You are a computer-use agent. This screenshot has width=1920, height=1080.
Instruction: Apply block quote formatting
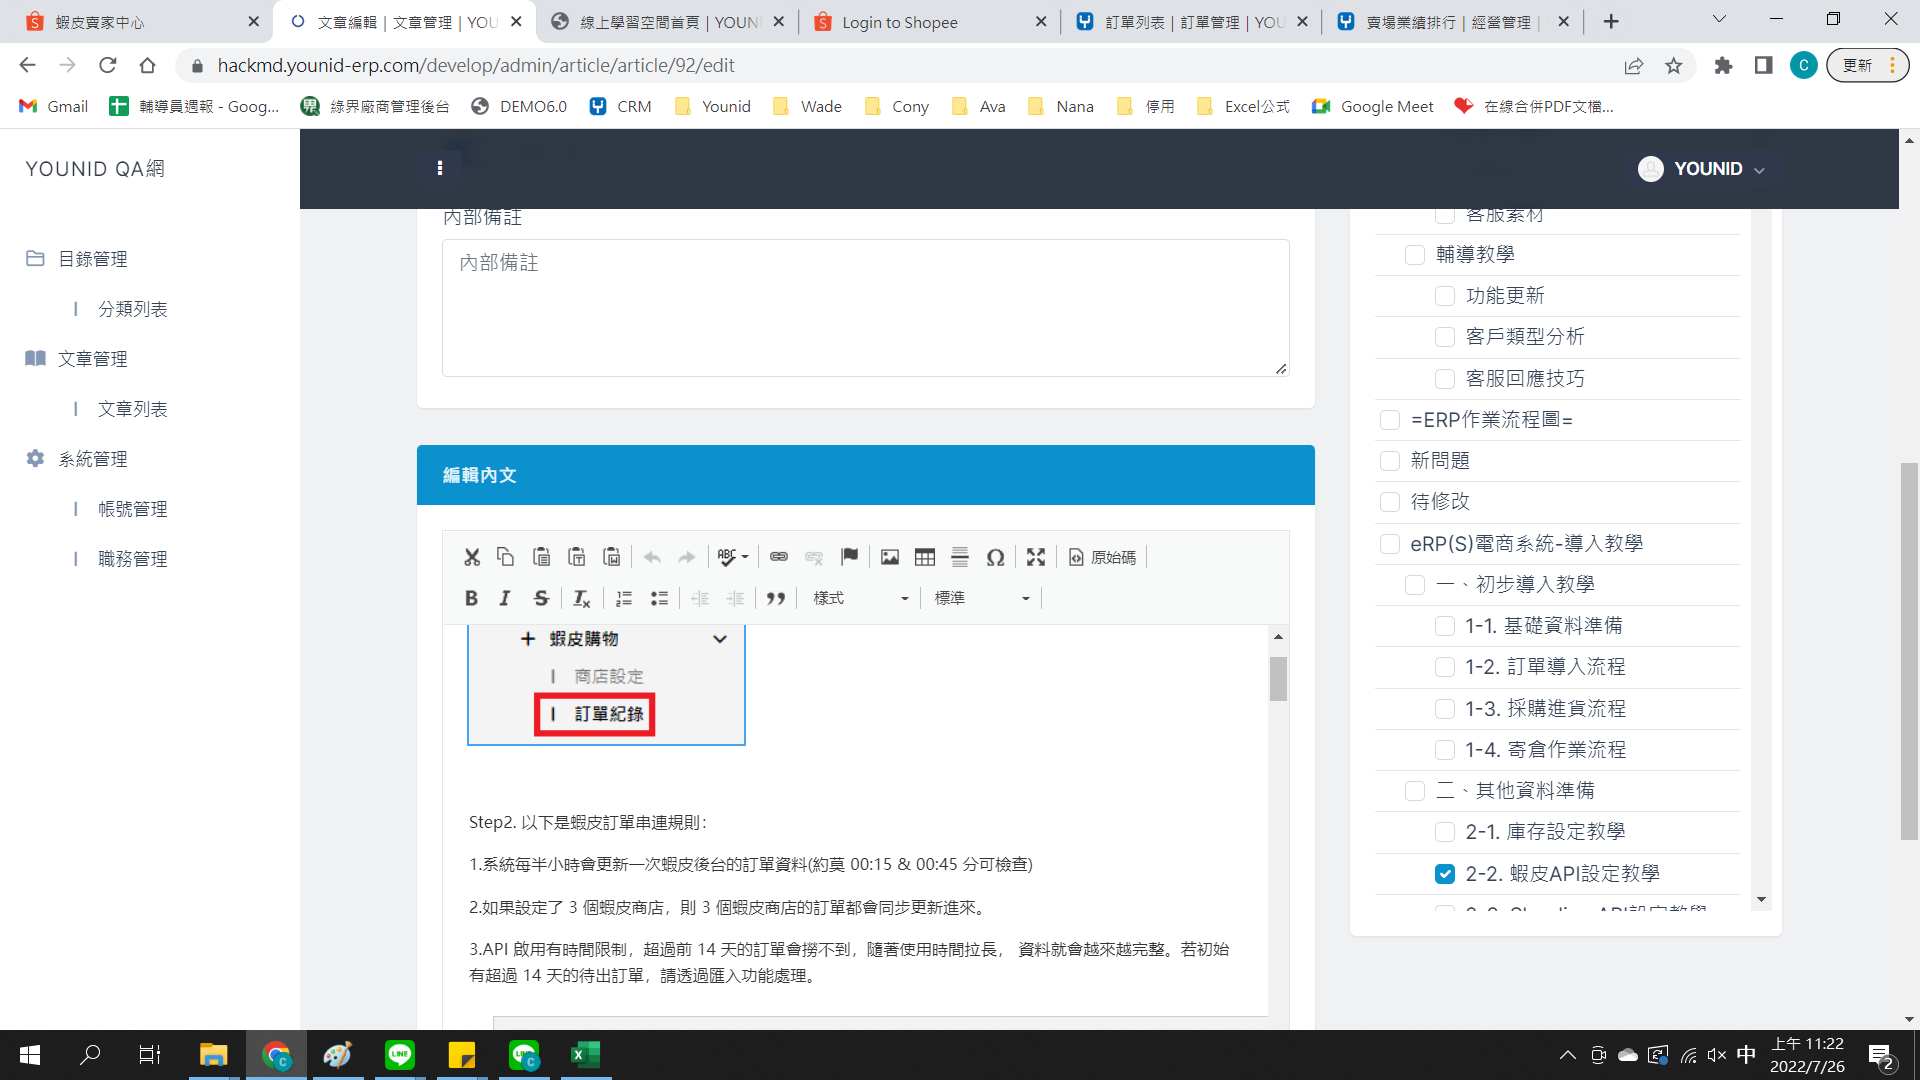tap(775, 598)
